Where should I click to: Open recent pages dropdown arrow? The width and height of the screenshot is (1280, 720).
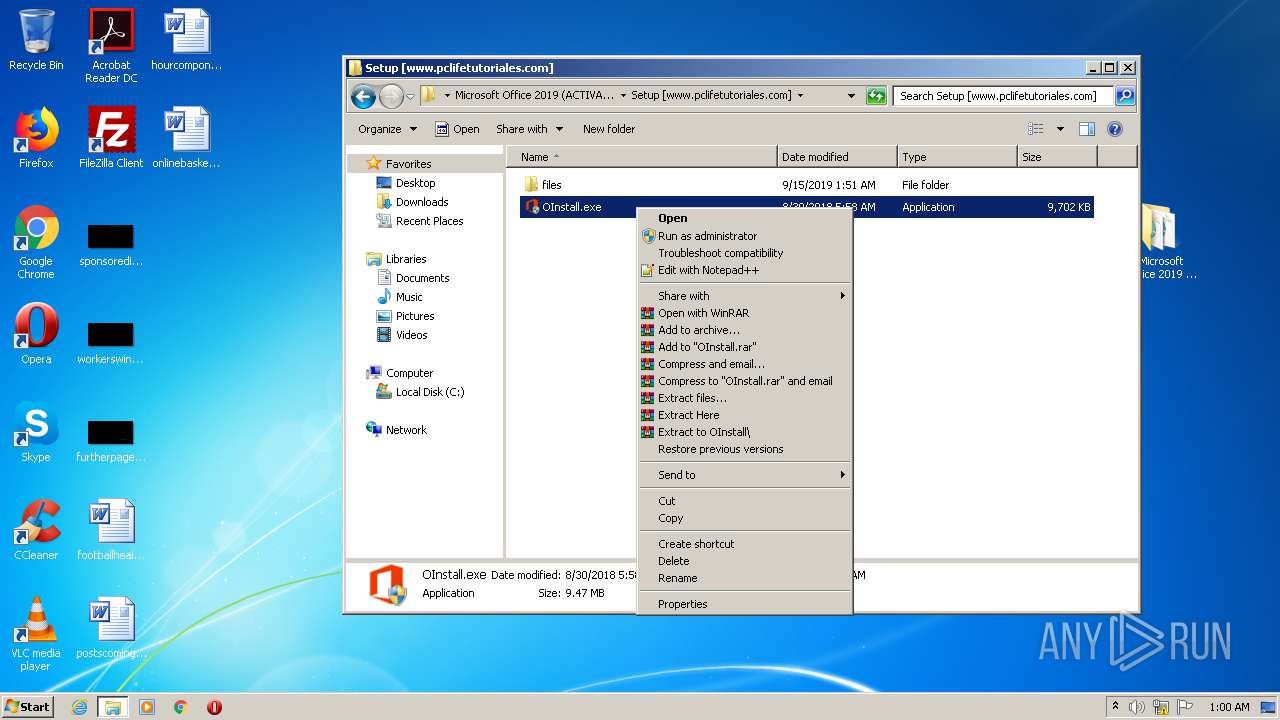point(410,97)
